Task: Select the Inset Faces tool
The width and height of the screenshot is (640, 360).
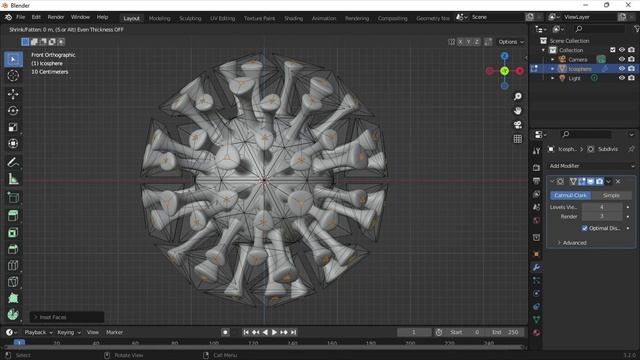Action: click(13, 233)
